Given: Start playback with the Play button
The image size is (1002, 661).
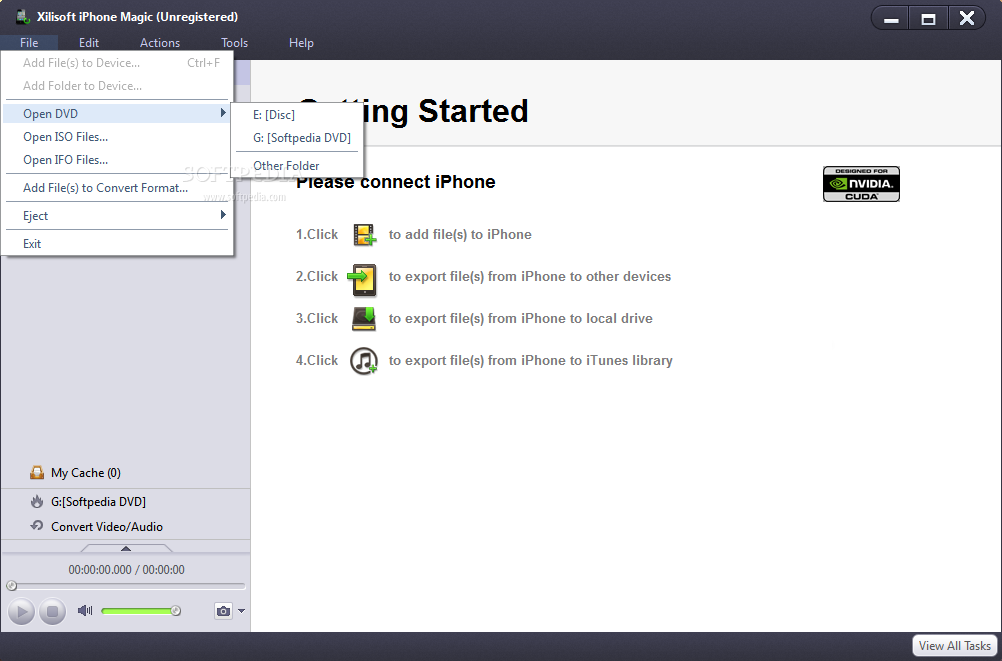Looking at the screenshot, I should tap(21, 612).
